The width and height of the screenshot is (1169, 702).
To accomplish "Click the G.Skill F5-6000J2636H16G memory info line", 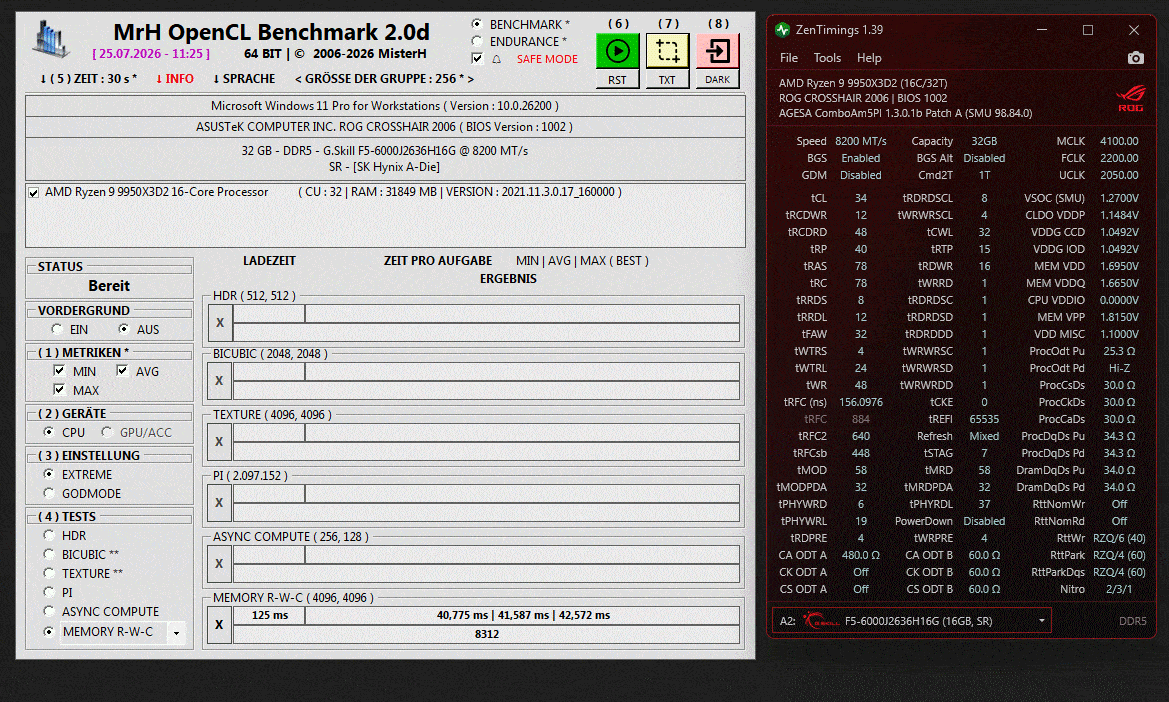I will (x=385, y=151).
